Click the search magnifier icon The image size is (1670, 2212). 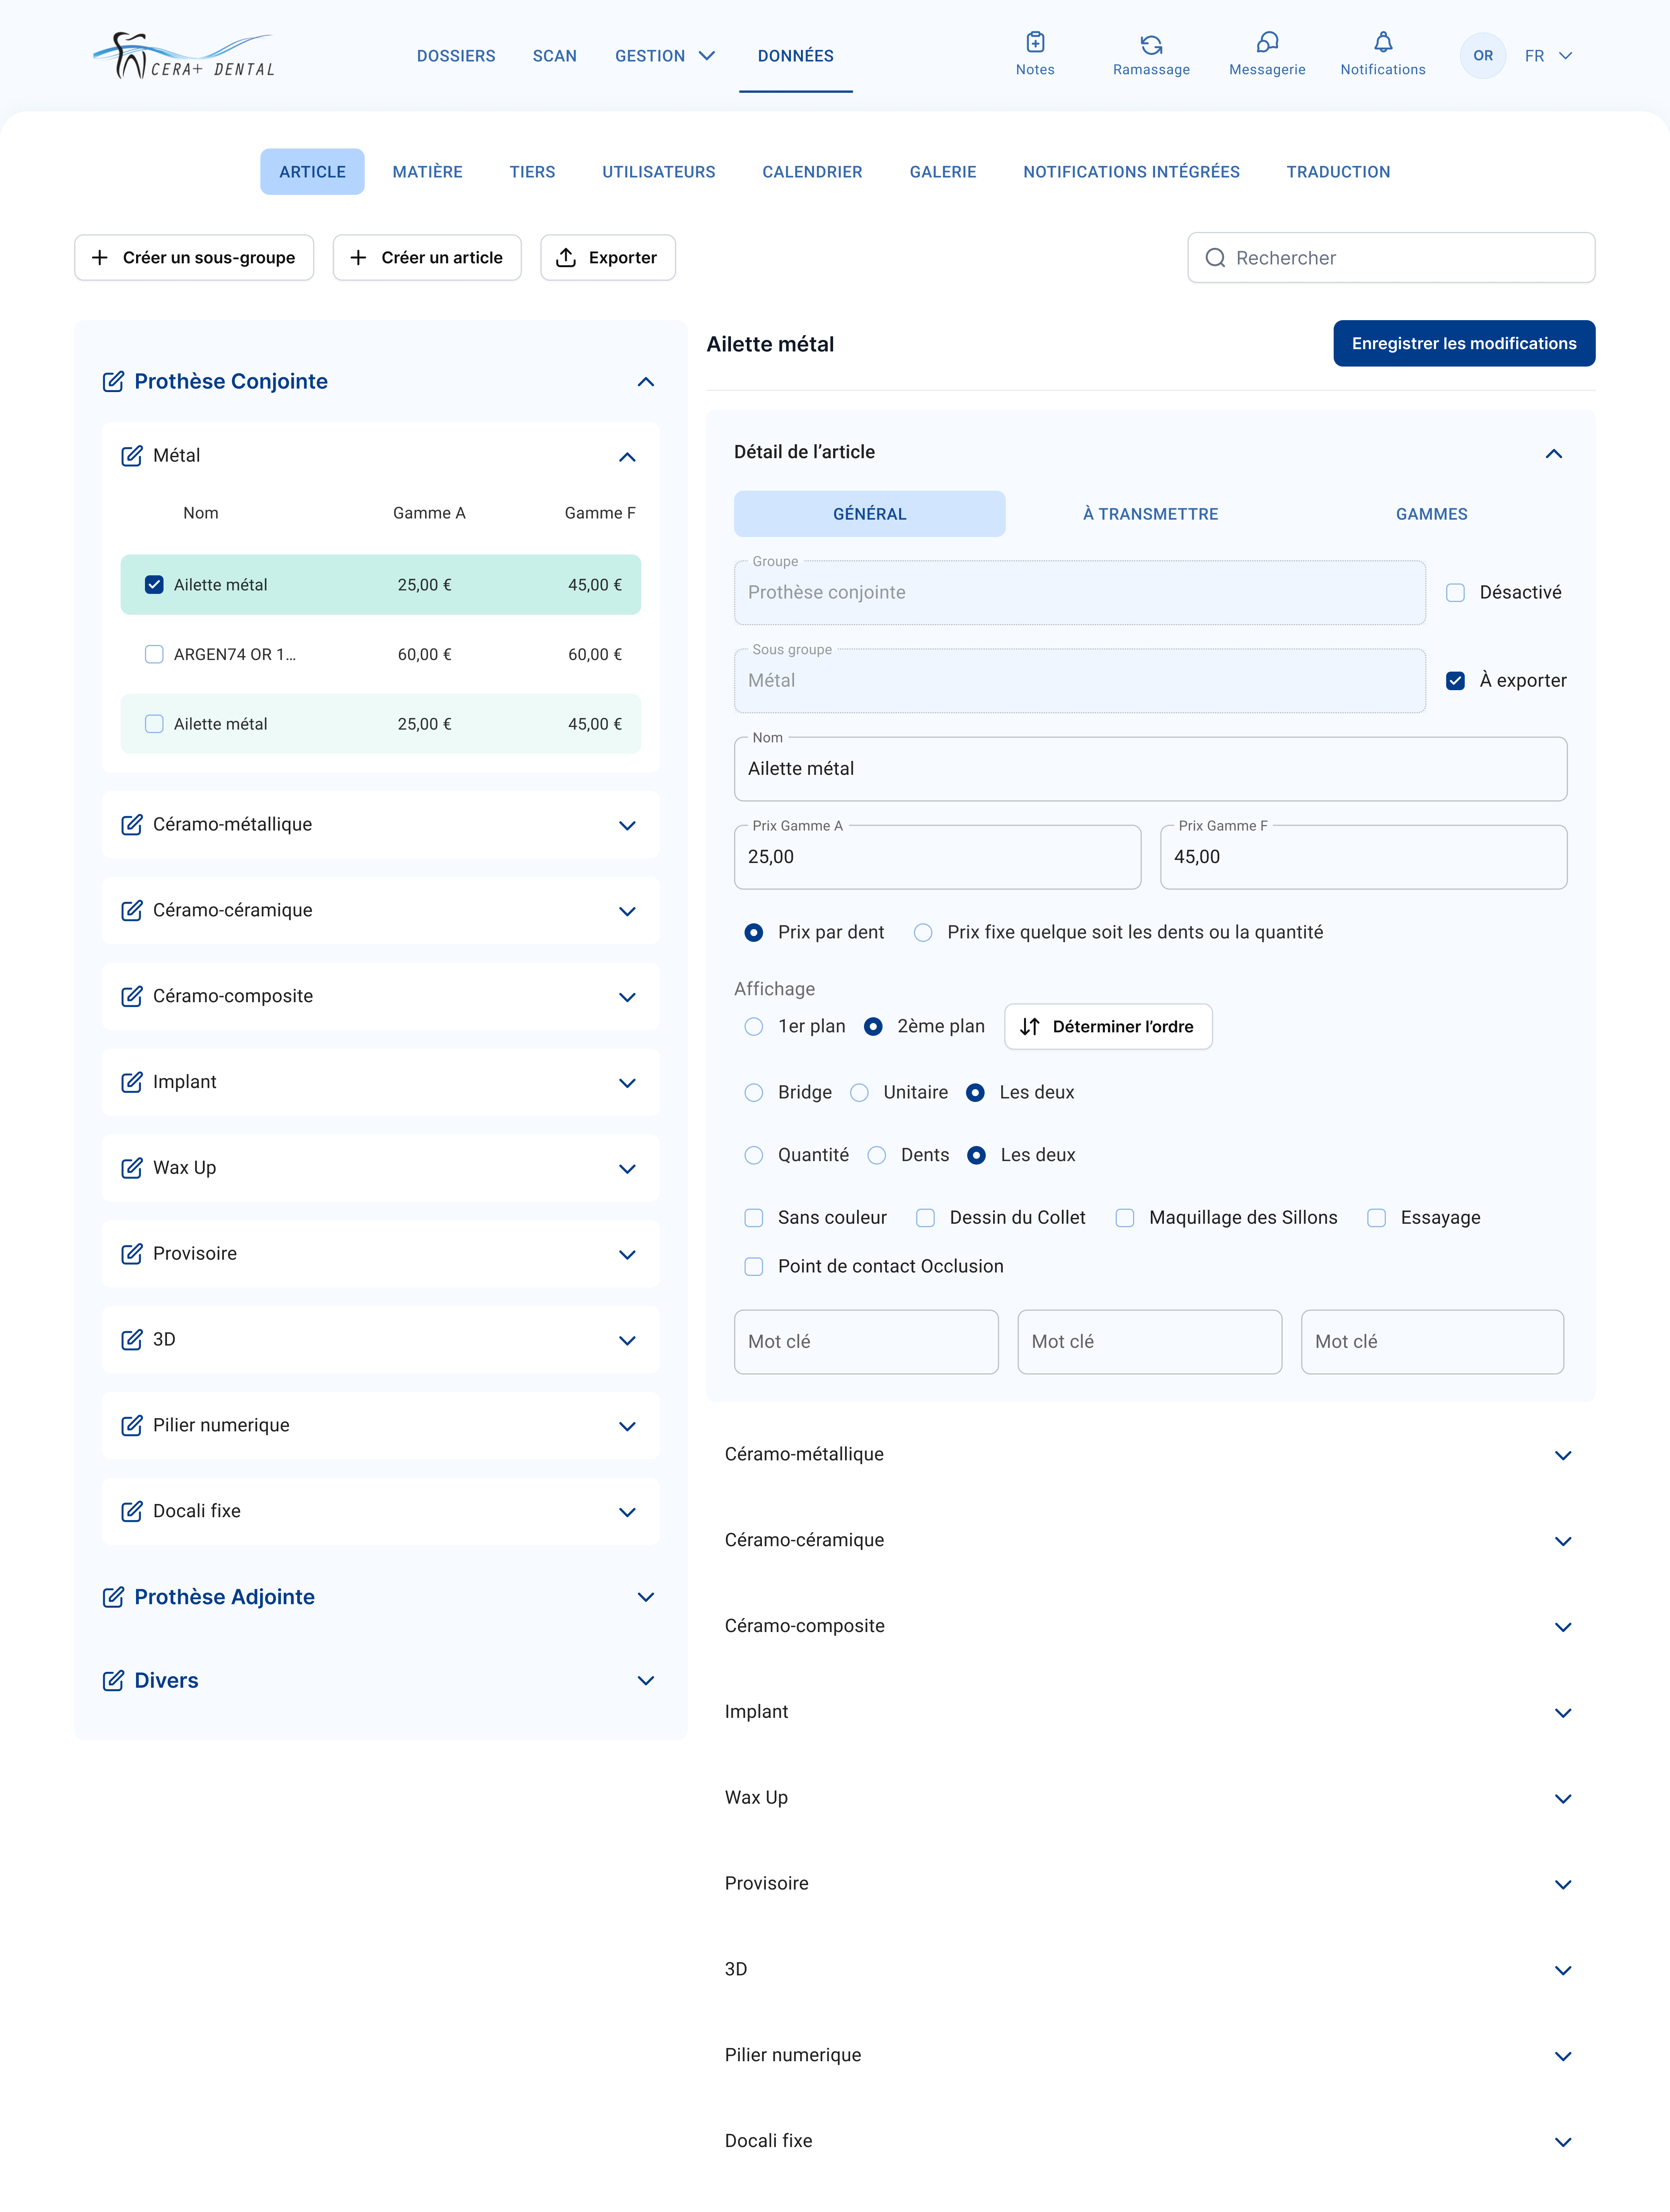1215,258
